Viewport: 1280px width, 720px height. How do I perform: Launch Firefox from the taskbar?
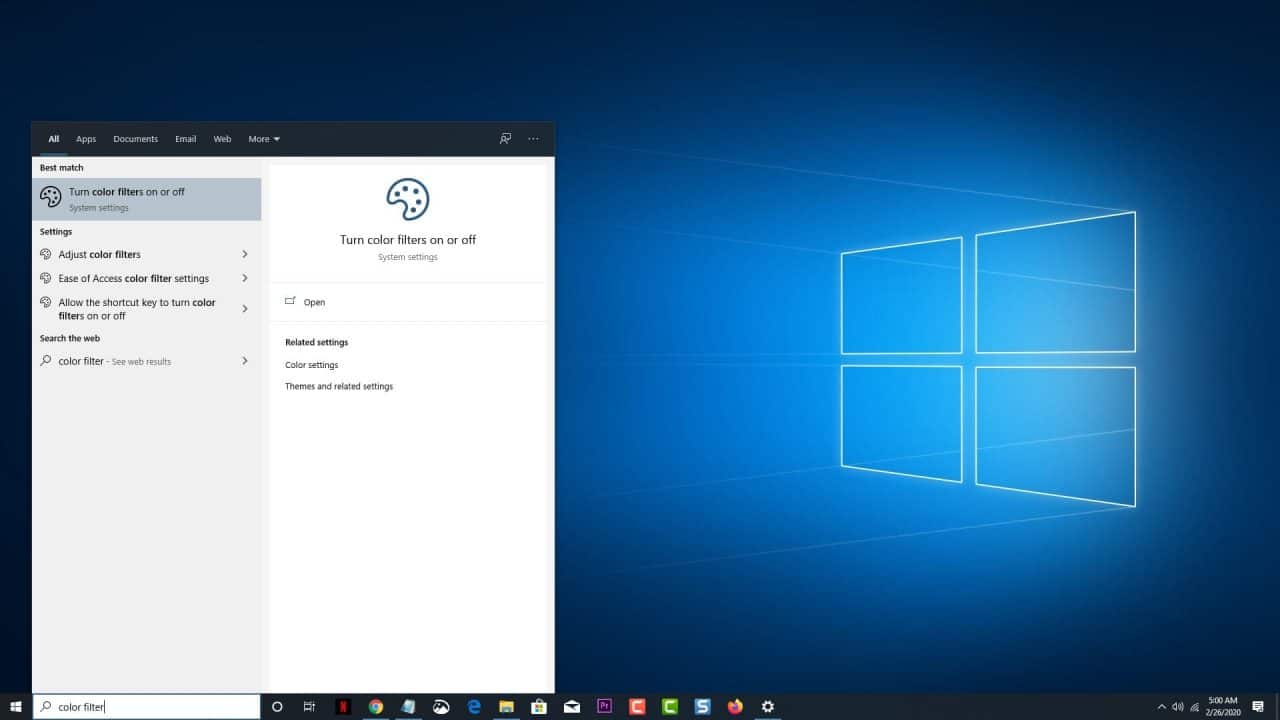point(735,707)
